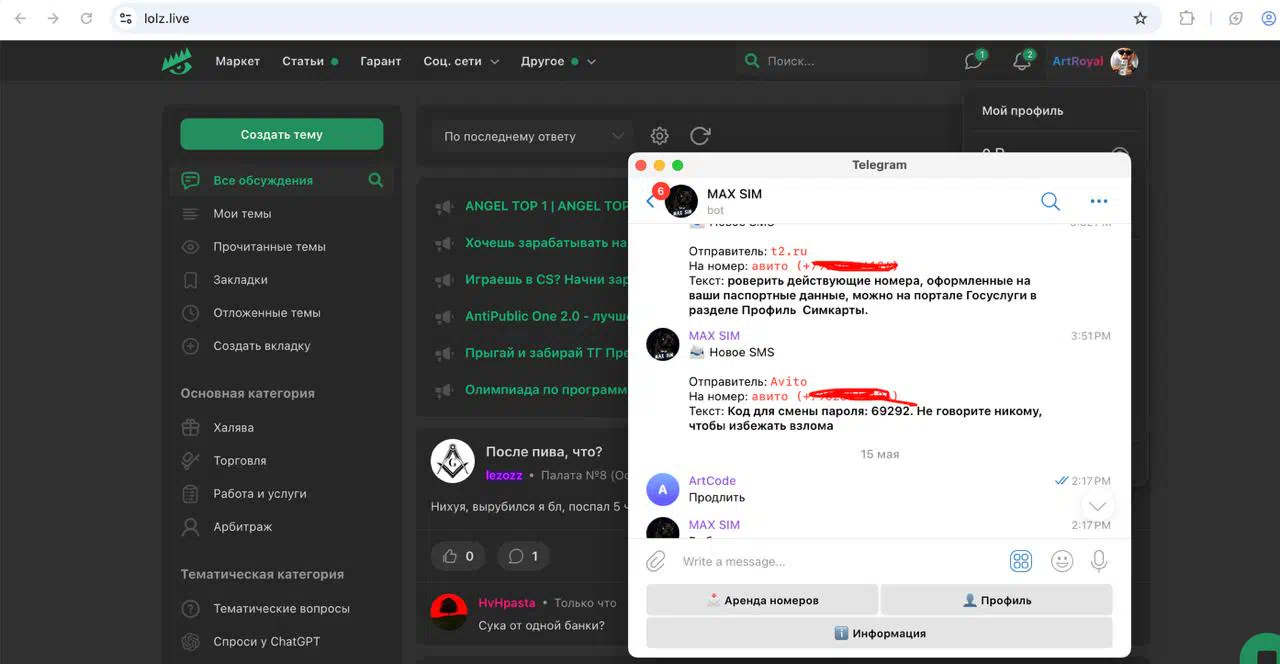
Task: Click the Информация bot button
Action: coord(879,633)
